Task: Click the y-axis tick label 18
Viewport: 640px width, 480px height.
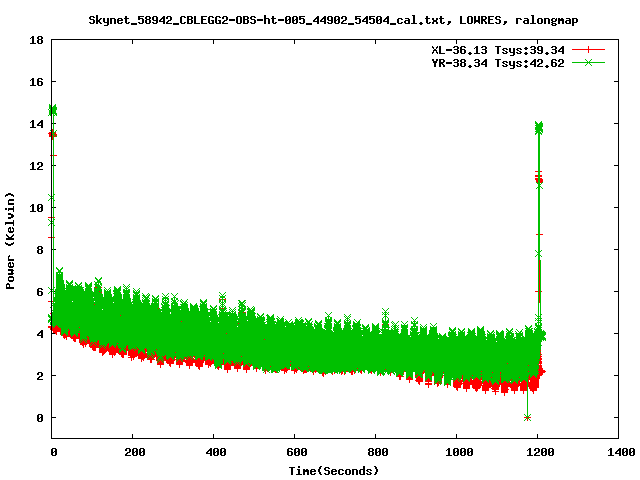Action: 36,40
